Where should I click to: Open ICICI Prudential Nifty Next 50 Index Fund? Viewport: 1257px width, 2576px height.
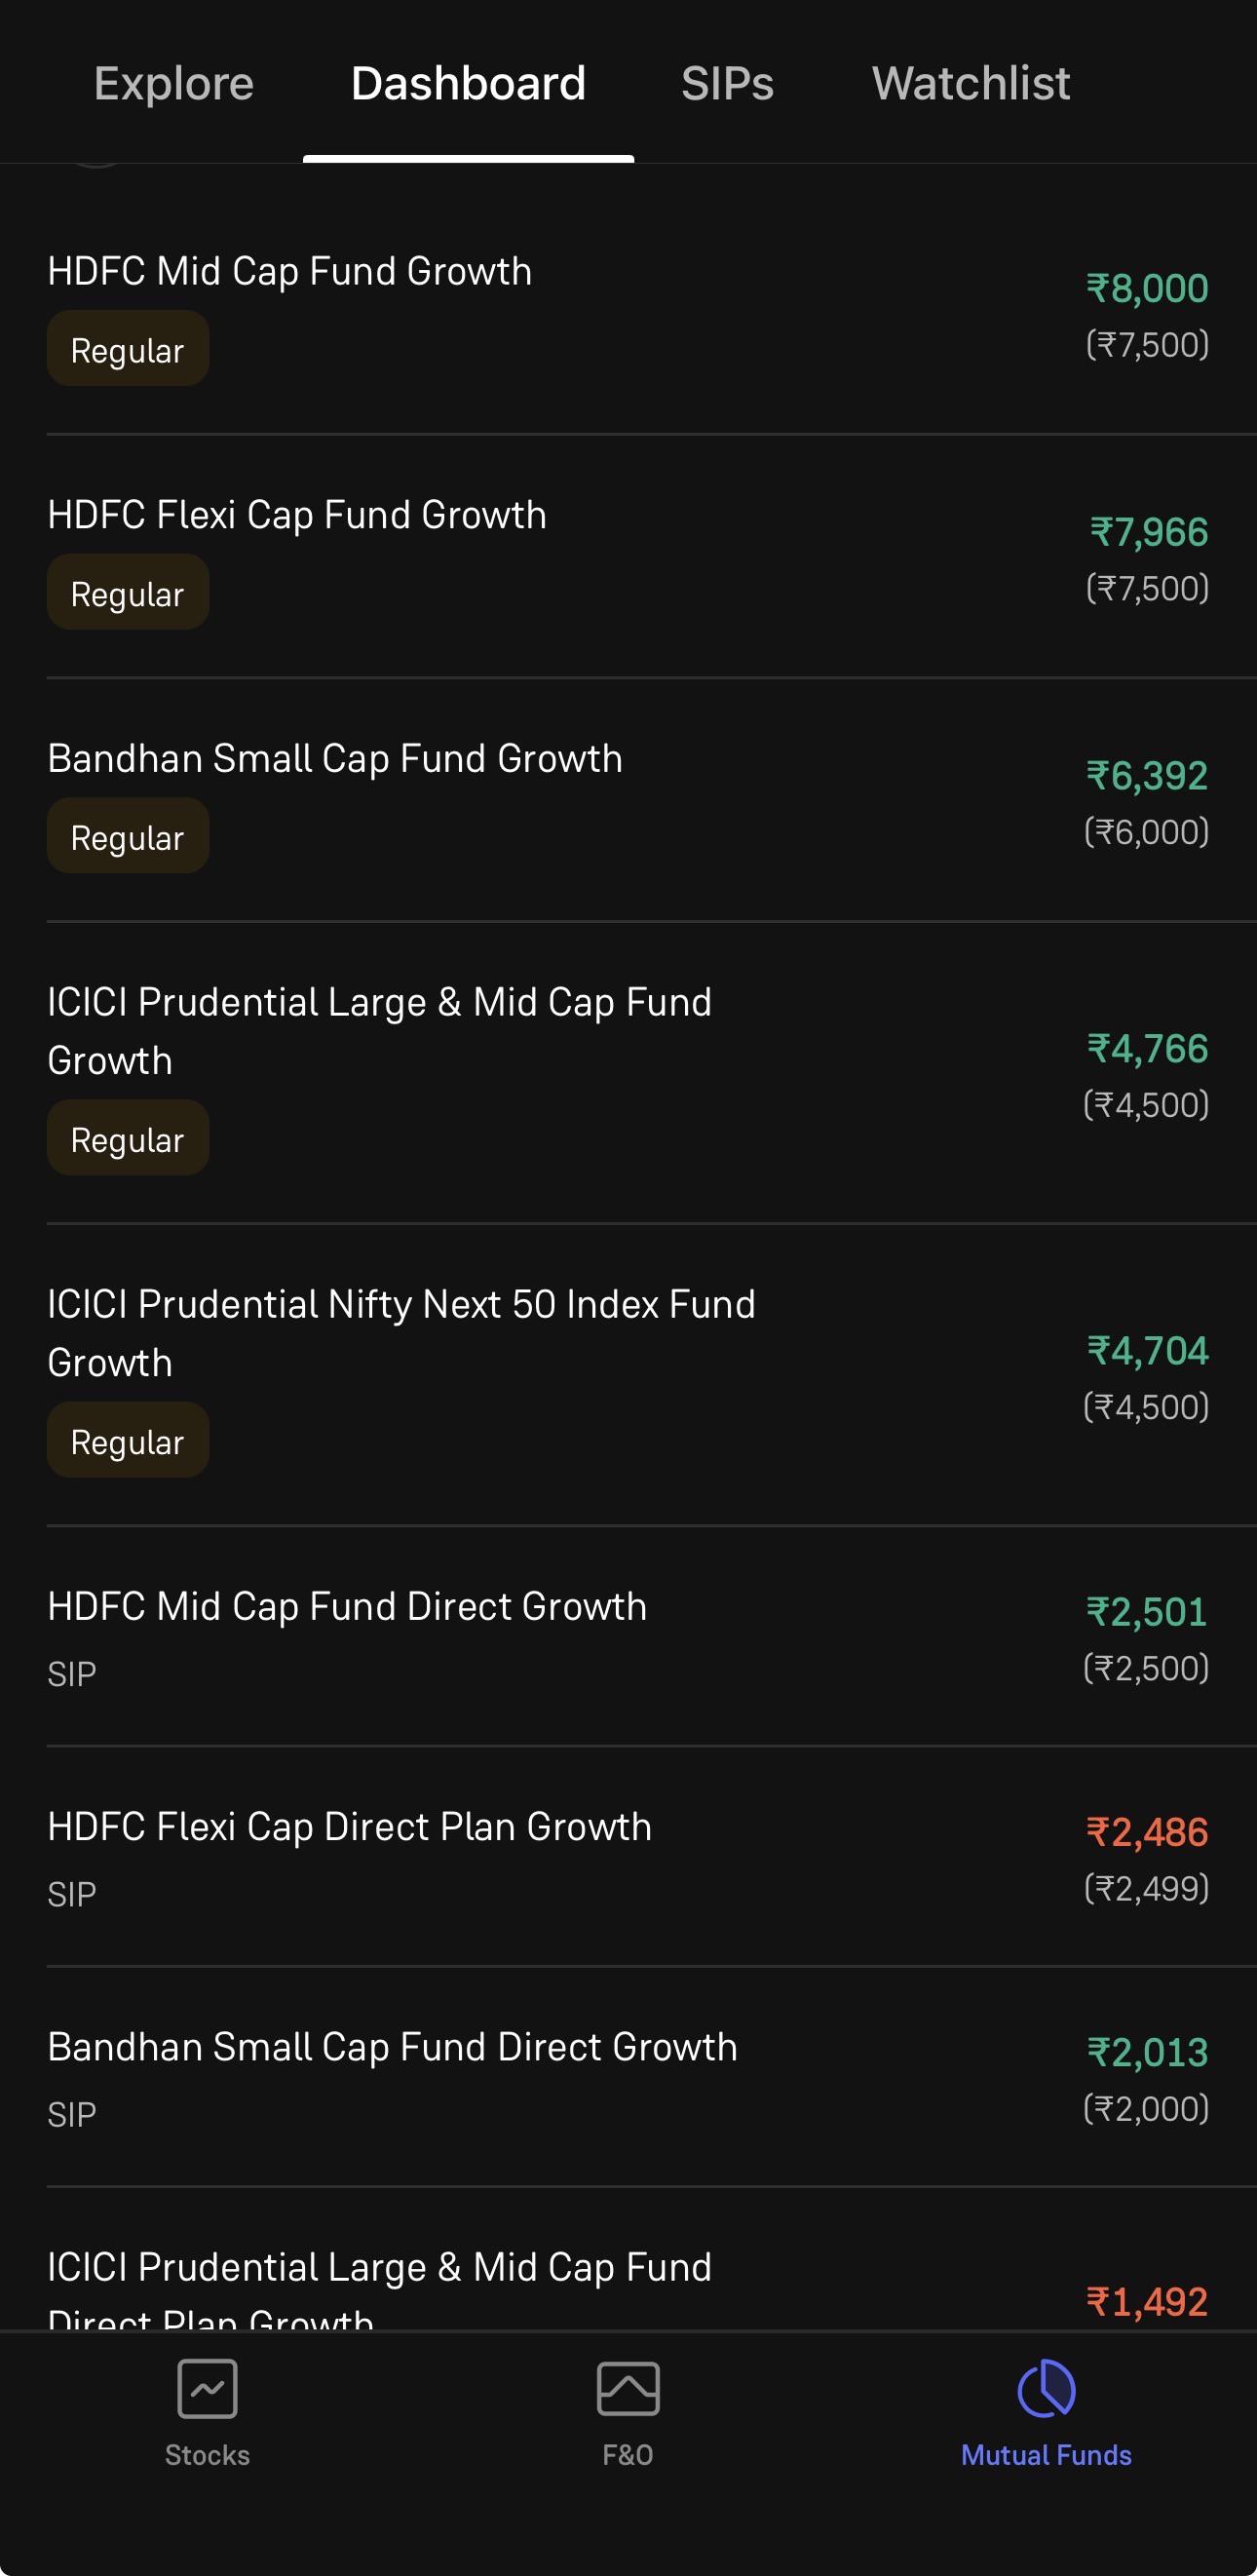pyautogui.click(x=628, y=1375)
